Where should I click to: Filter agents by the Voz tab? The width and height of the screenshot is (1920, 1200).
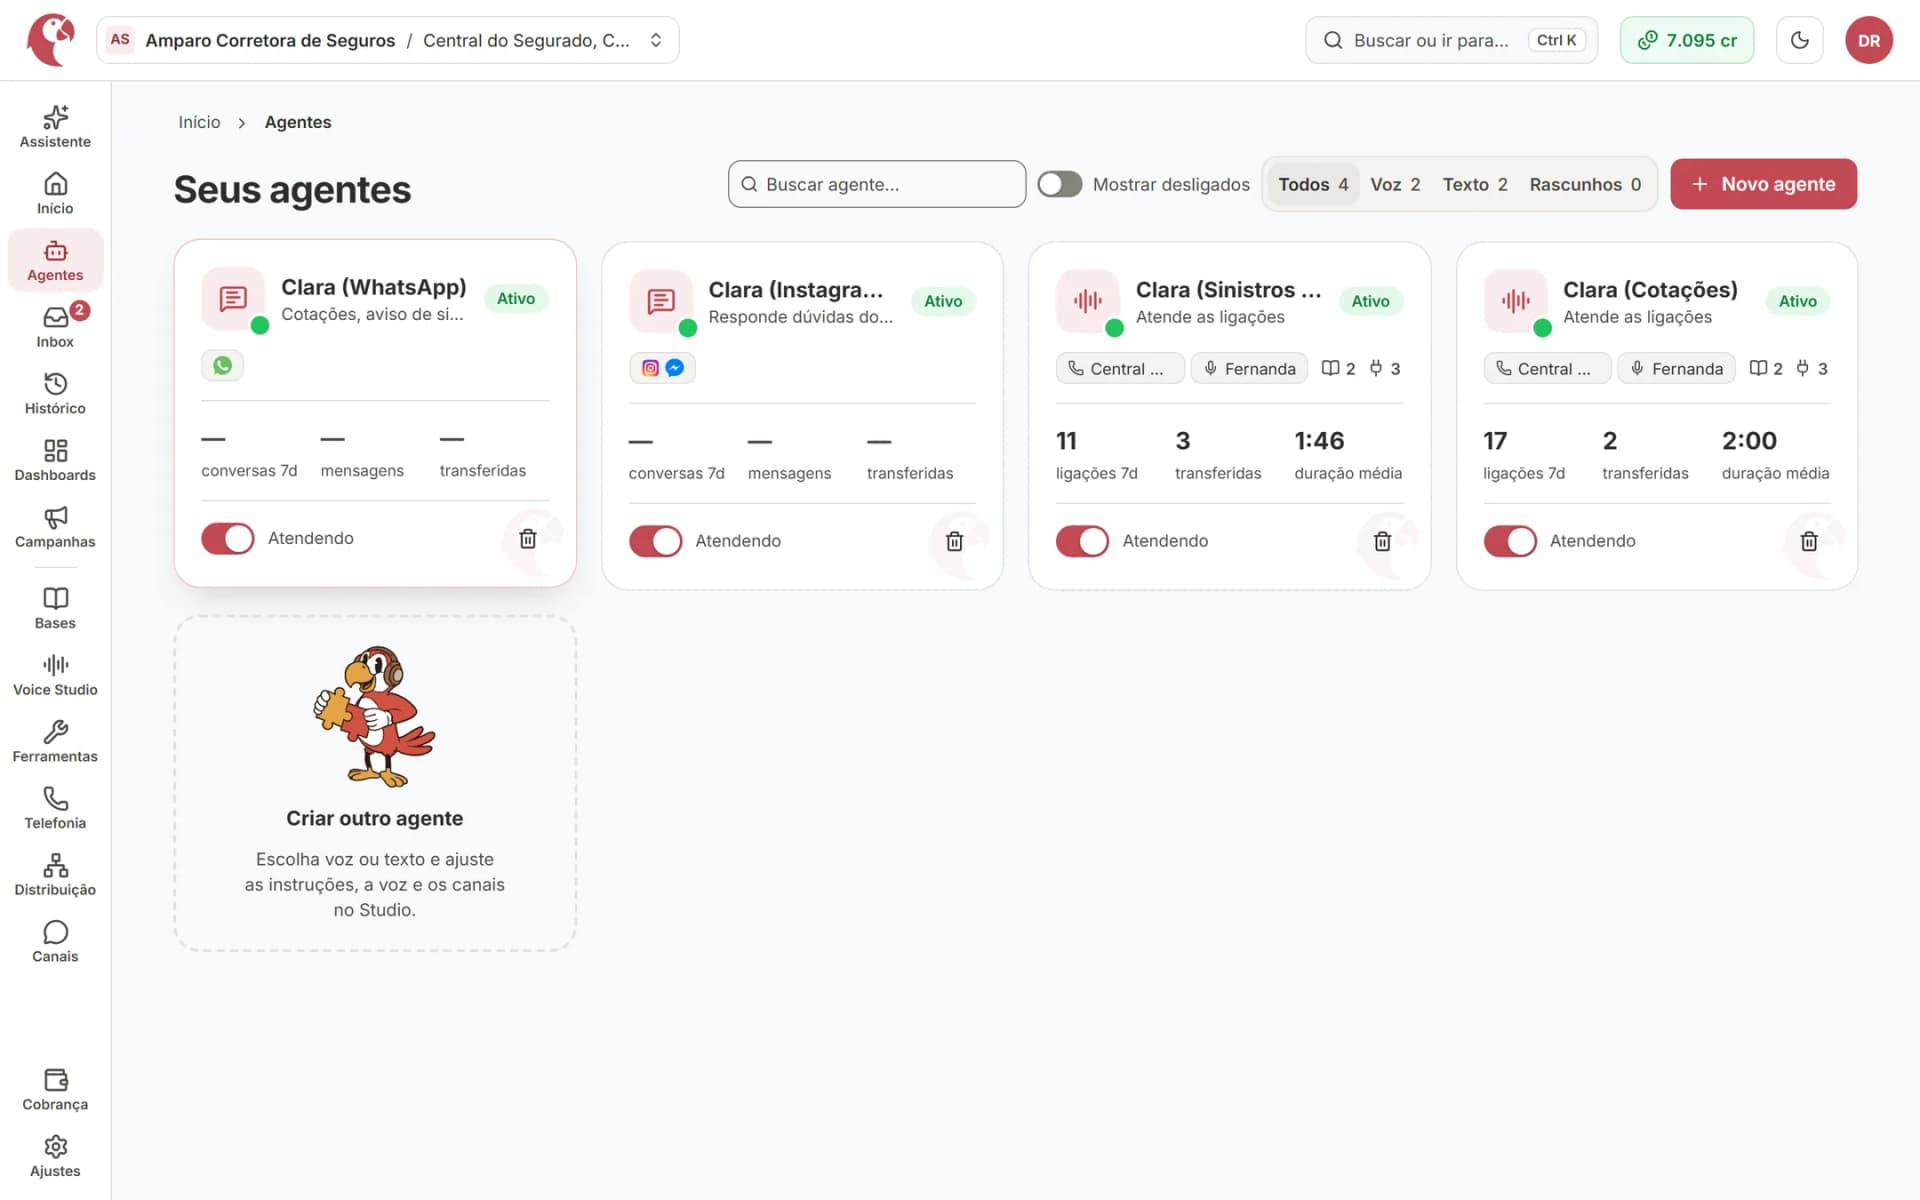[1395, 184]
